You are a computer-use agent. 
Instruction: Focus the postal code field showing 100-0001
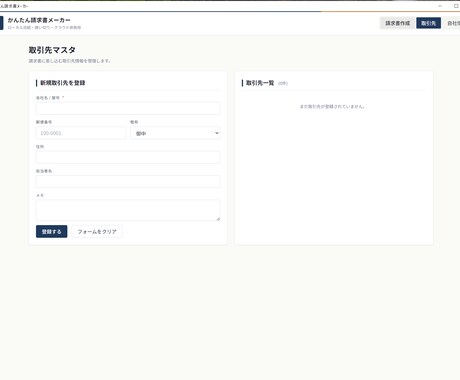tap(81, 133)
